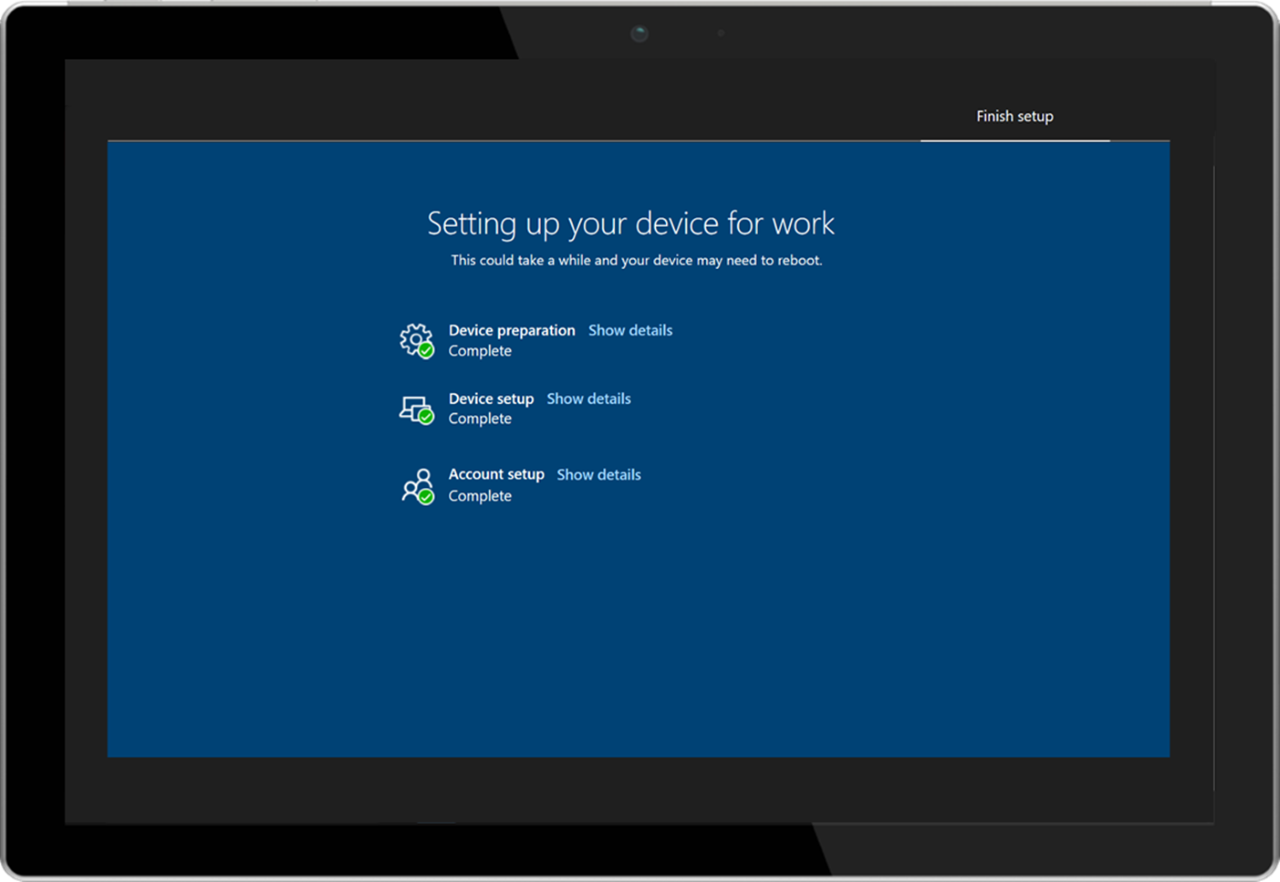Show details for Account setup
The height and width of the screenshot is (882, 1280).
(598, 474)
